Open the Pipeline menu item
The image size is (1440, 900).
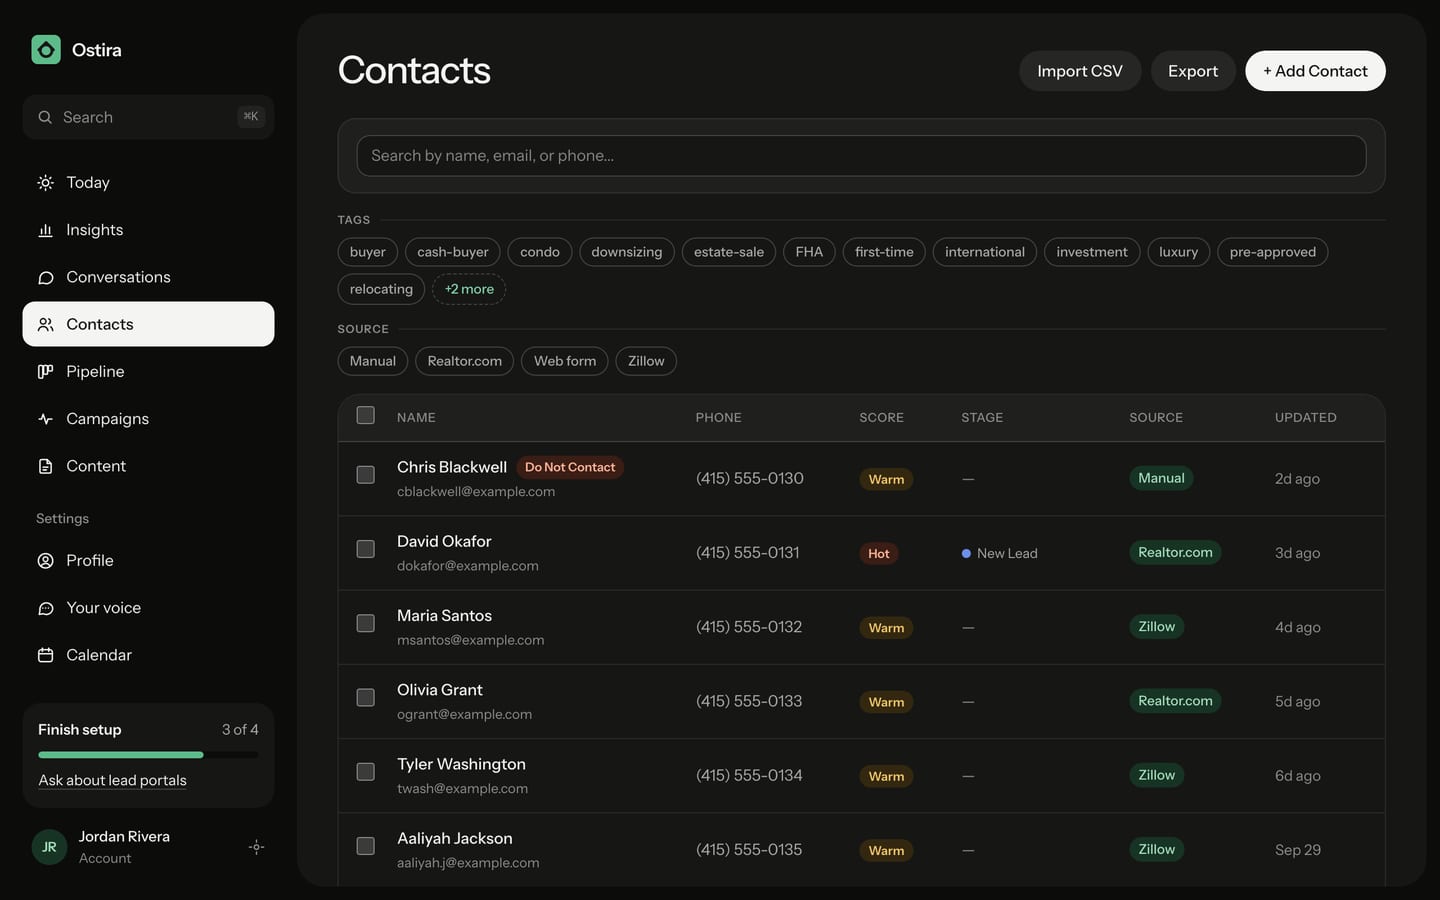tap(148, 372)
